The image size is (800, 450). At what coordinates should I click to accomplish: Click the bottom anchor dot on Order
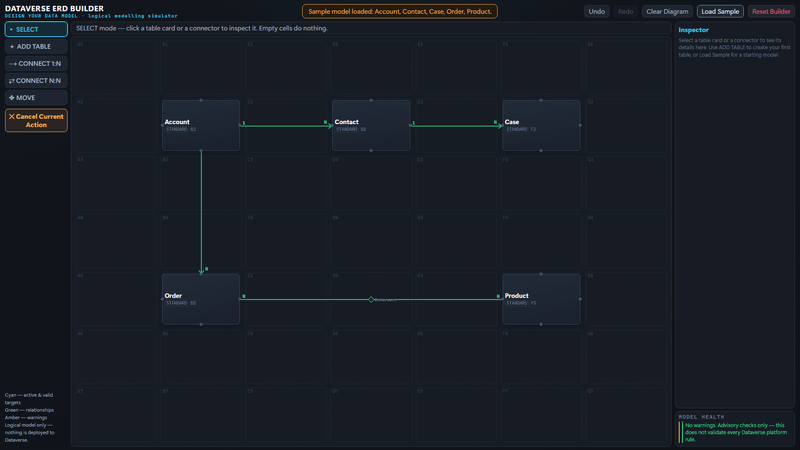[x=201, y=324]
